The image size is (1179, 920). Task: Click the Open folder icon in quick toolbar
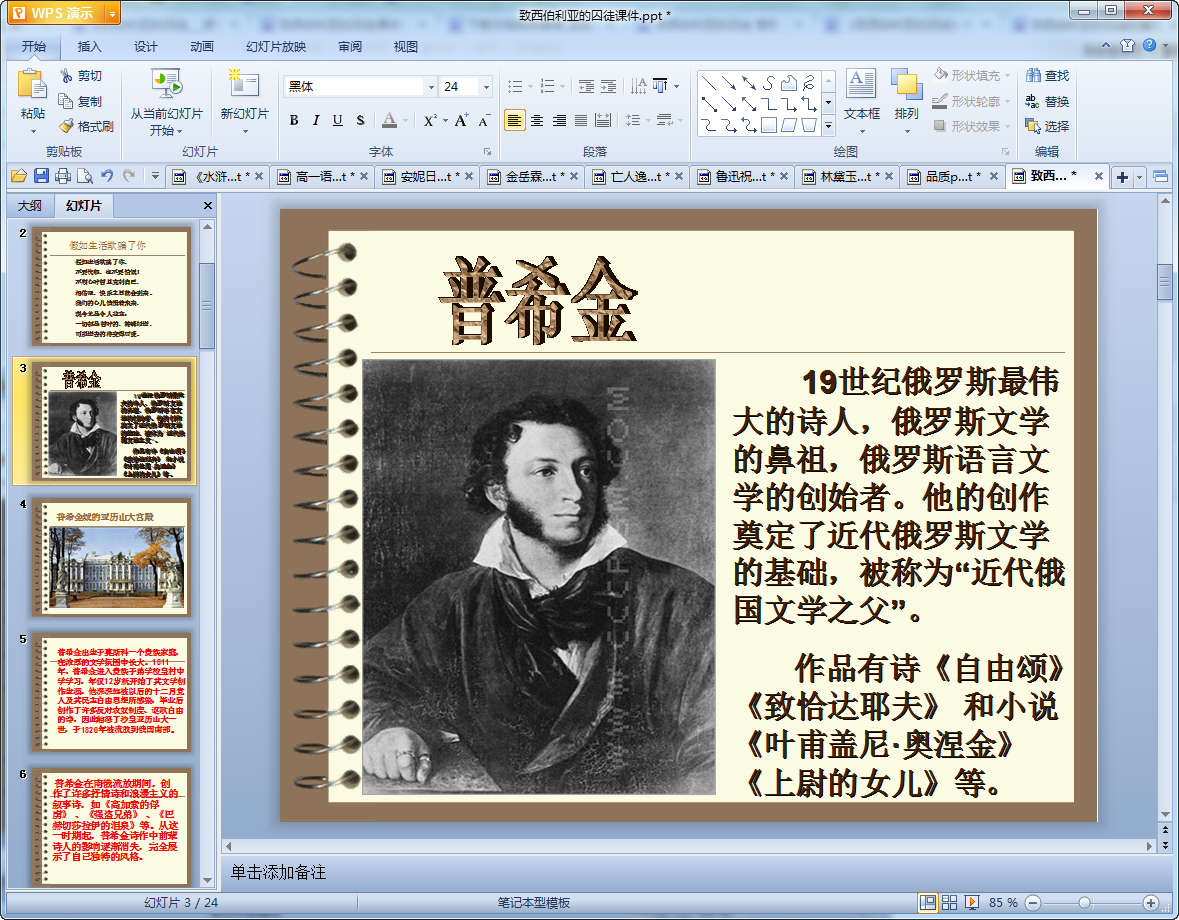pos(19,176)
